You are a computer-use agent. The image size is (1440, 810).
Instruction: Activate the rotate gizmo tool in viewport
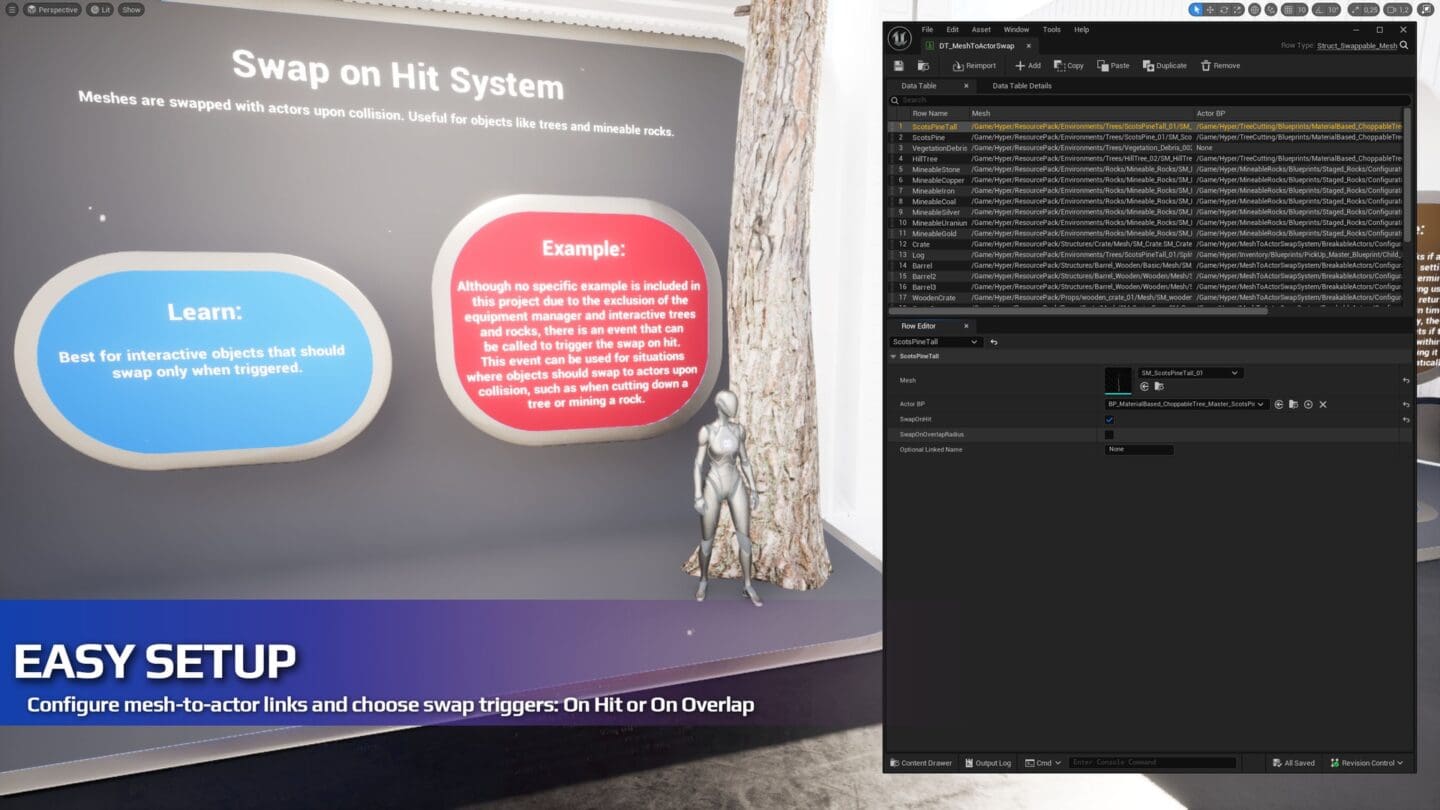[x=1224, y=9]
